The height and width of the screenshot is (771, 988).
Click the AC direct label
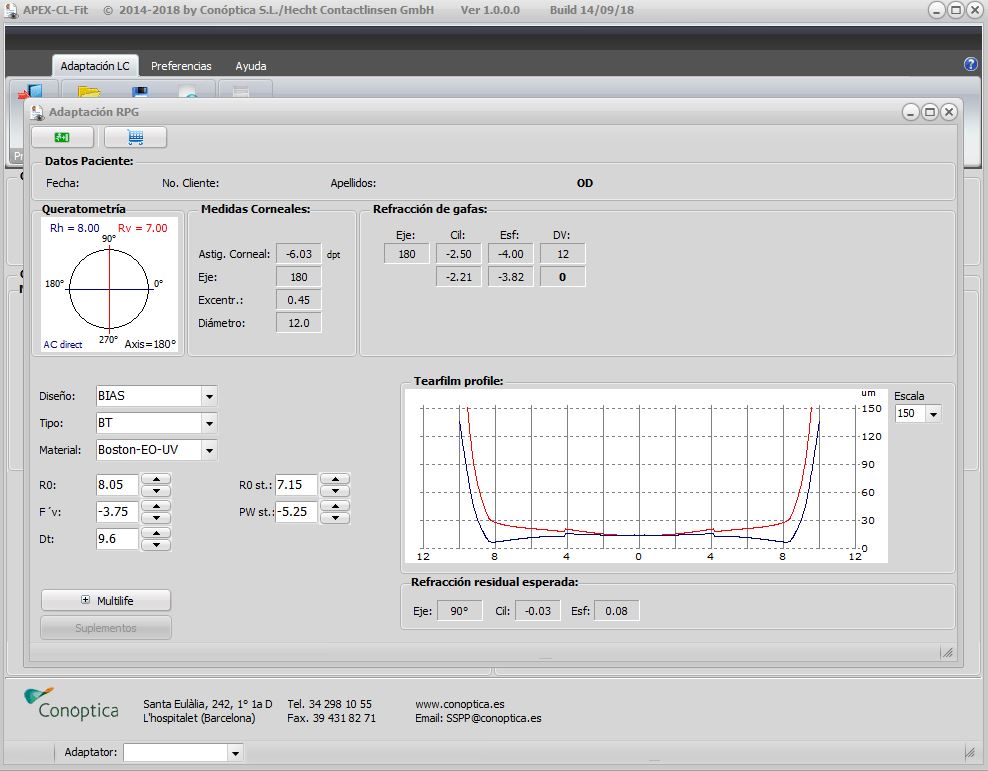click(63, 345)
